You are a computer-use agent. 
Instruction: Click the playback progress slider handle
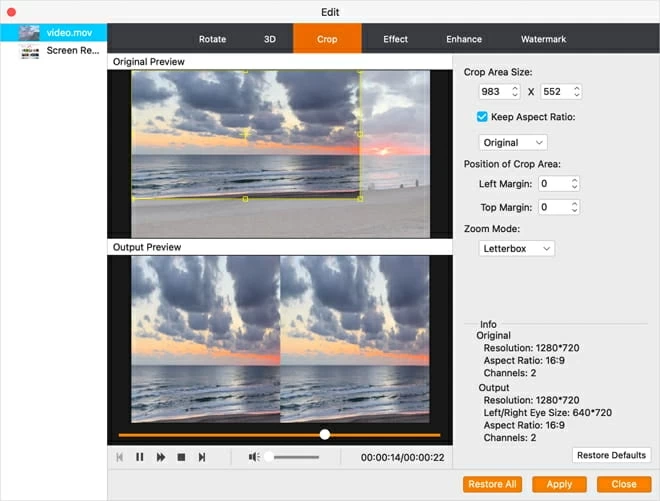point(325,434)
